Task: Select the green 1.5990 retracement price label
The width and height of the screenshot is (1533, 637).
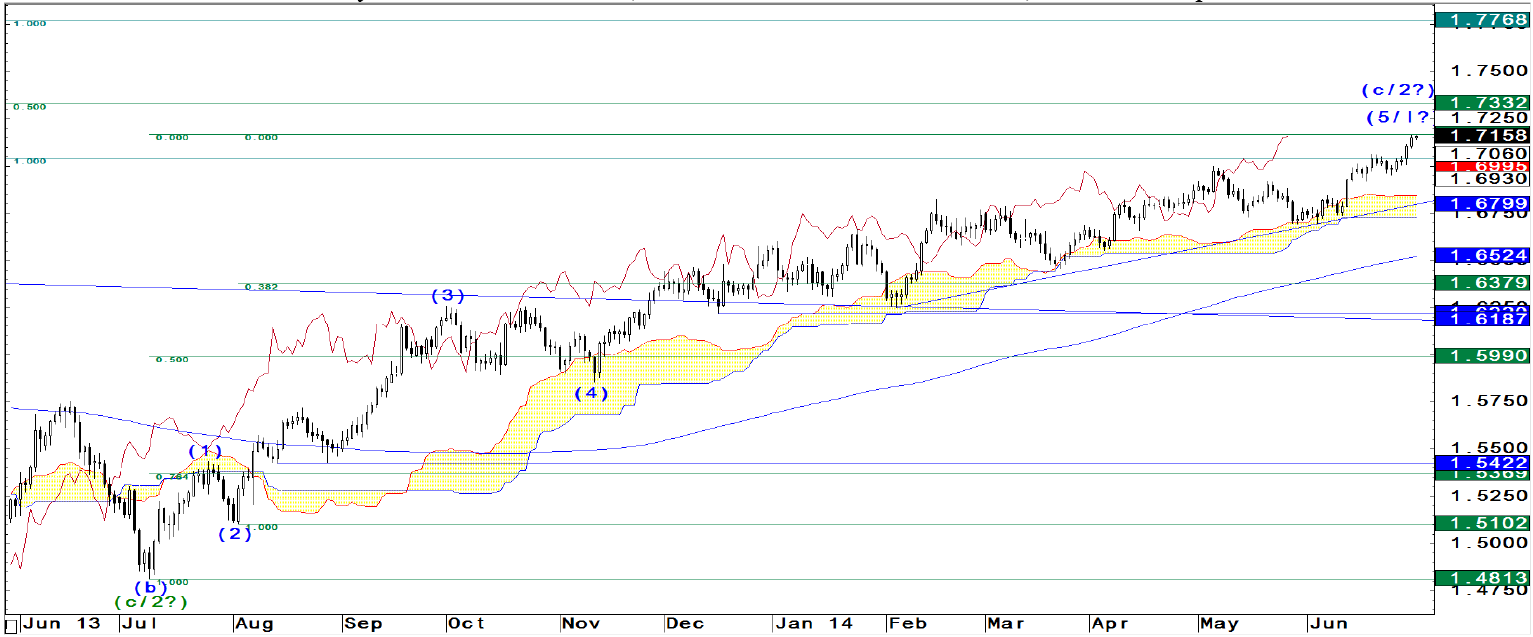Action: point(1481,356)
